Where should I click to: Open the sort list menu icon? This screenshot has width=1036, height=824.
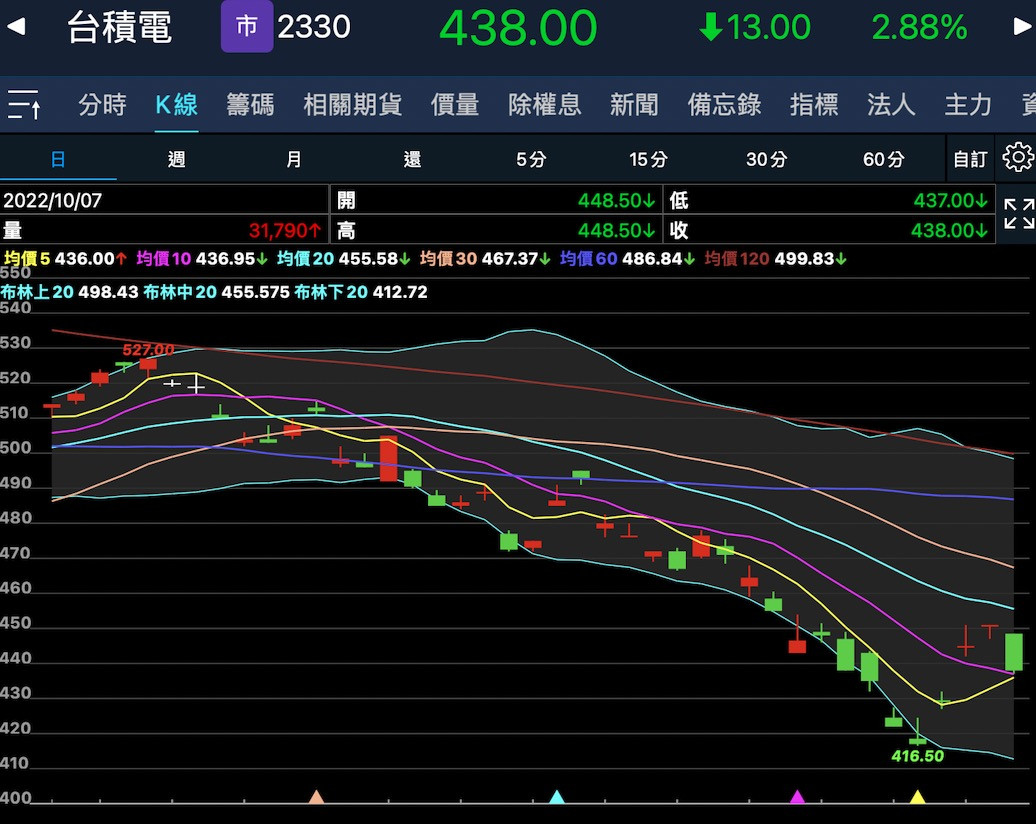[x=24, y=104]
